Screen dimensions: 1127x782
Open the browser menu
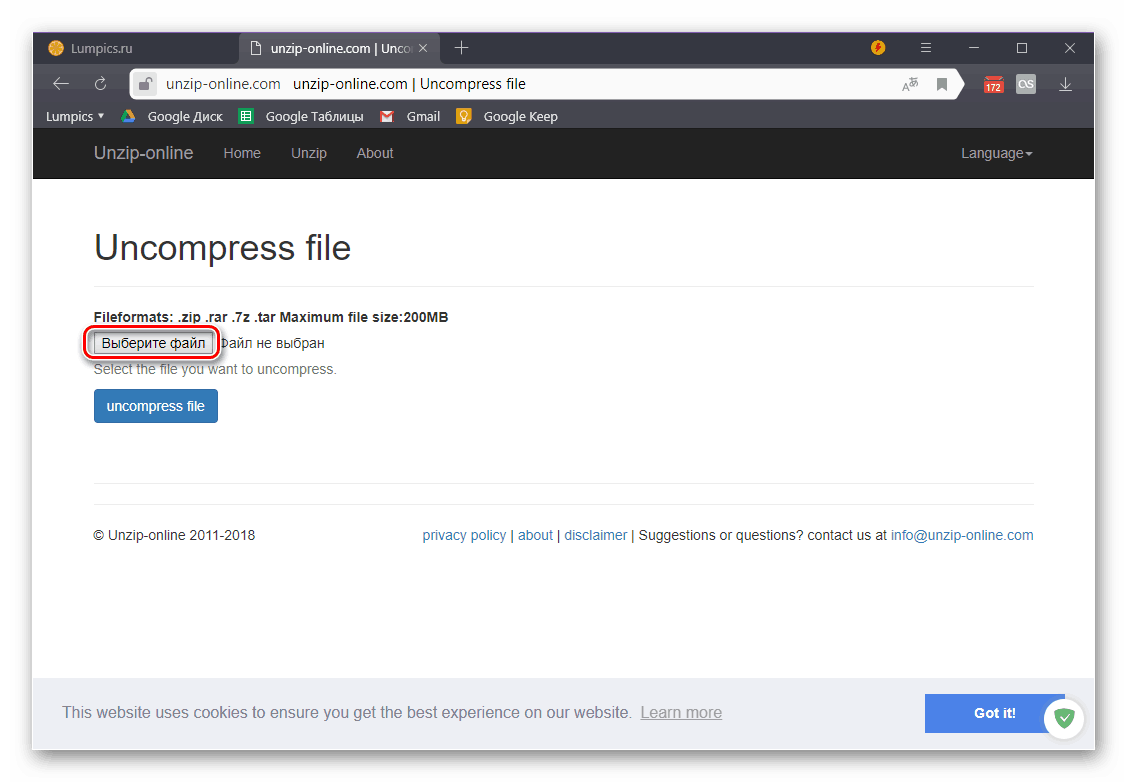[925, 47]
